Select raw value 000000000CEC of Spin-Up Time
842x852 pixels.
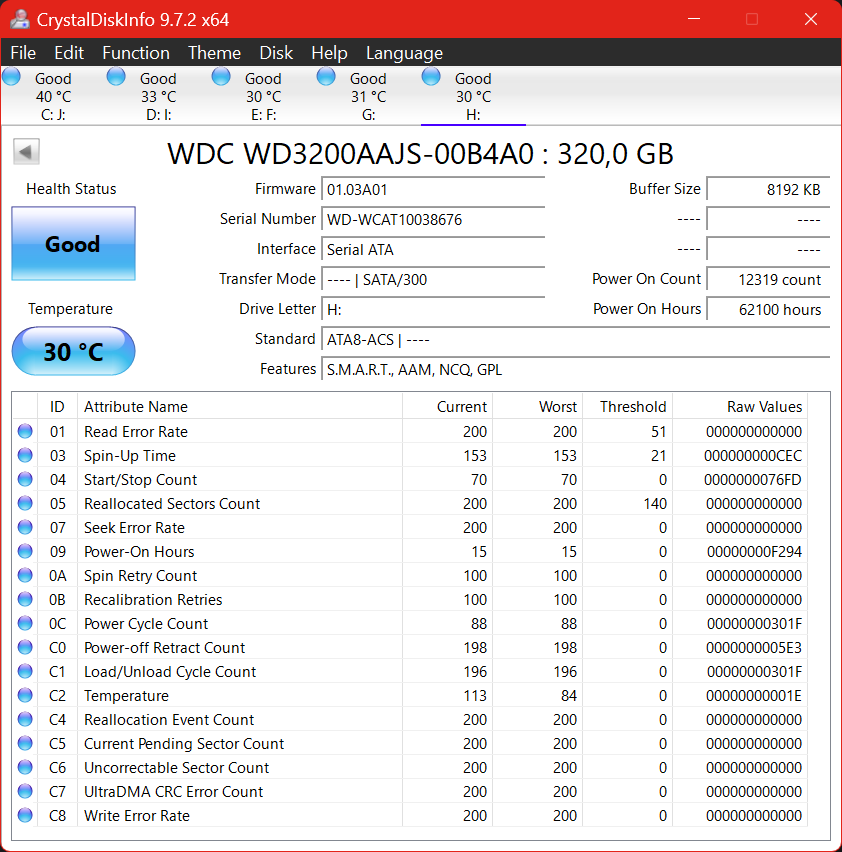[753, 455]
